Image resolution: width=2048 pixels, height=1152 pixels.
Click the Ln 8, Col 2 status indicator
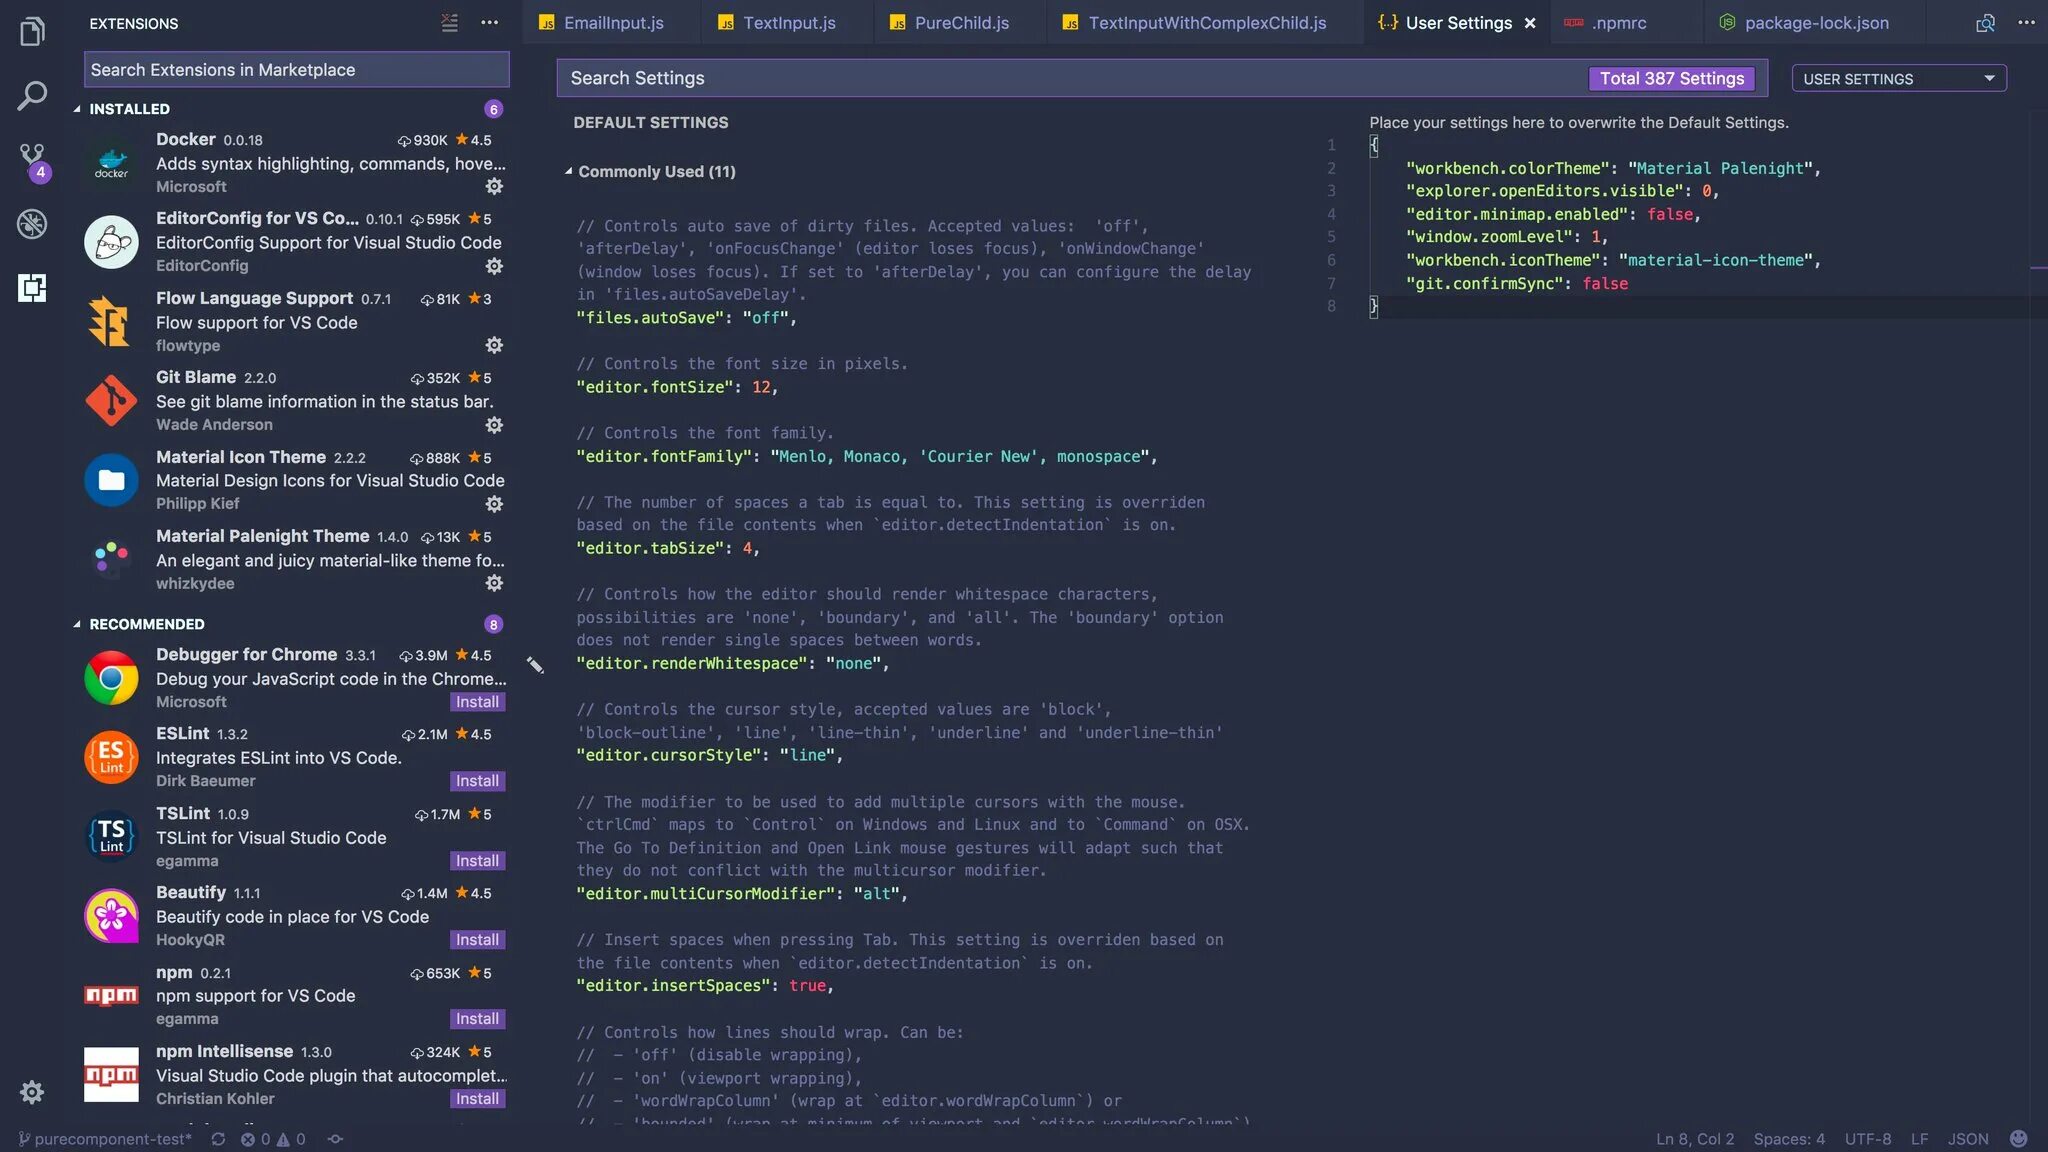pos(1695,1139)
